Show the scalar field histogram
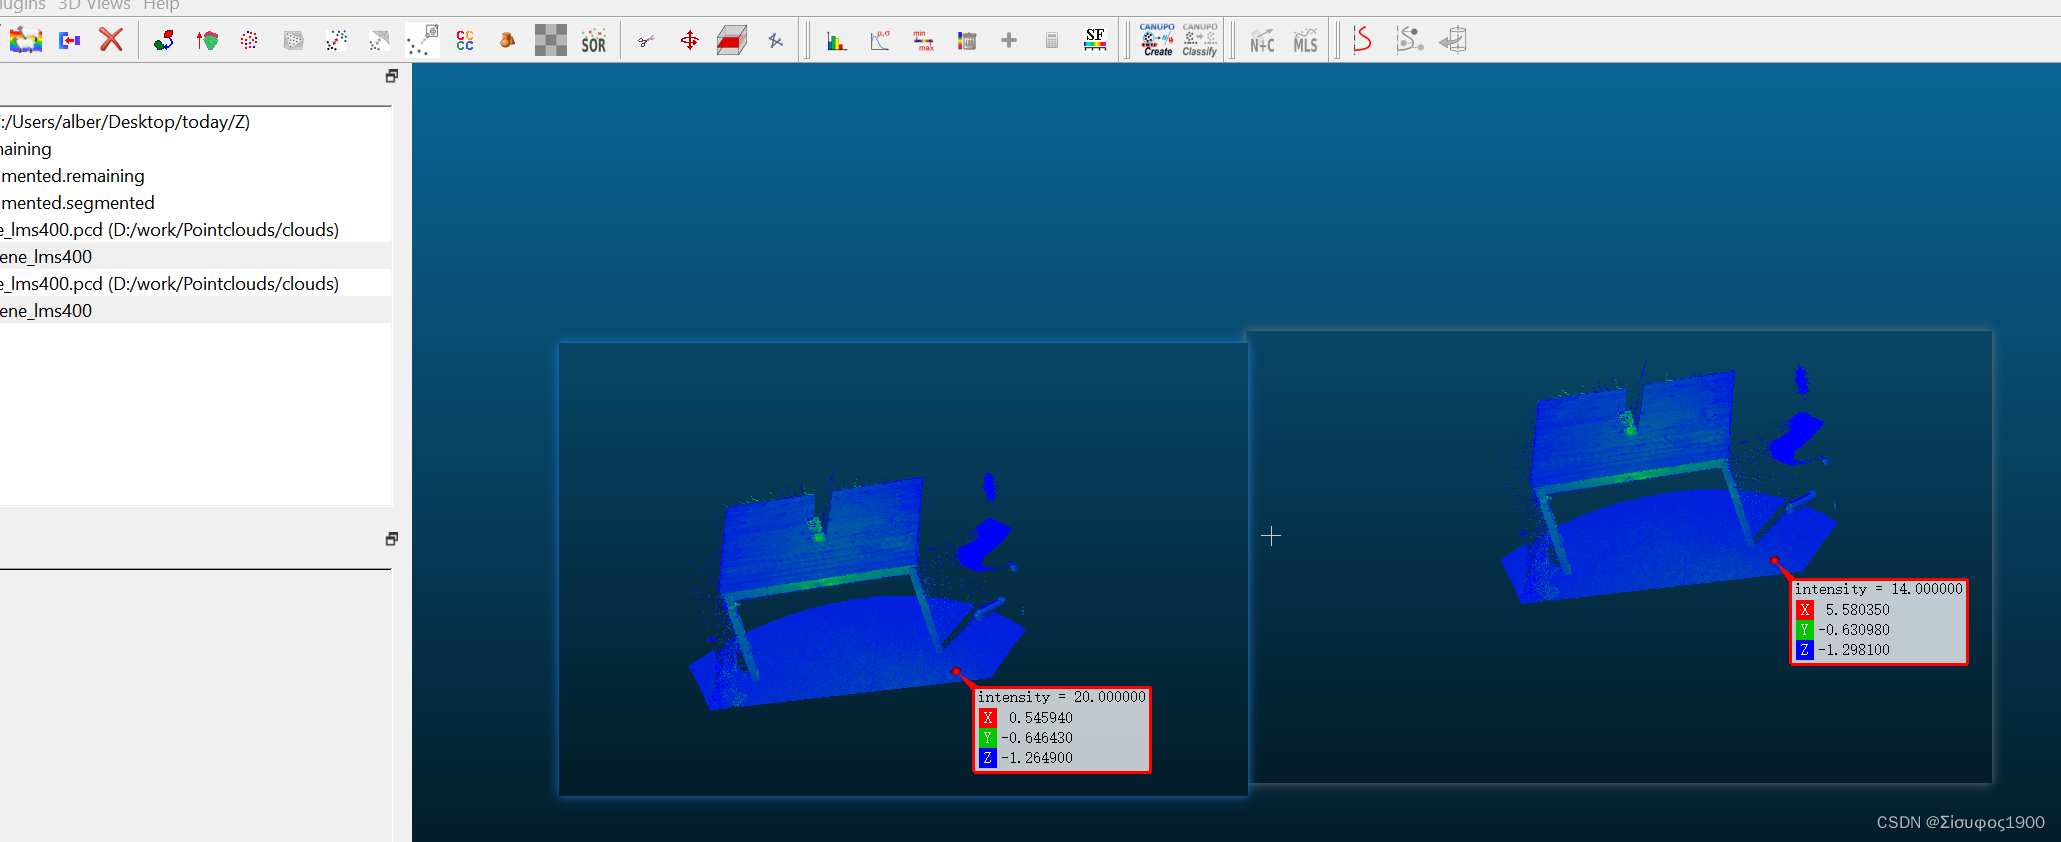 click(836, 40)
